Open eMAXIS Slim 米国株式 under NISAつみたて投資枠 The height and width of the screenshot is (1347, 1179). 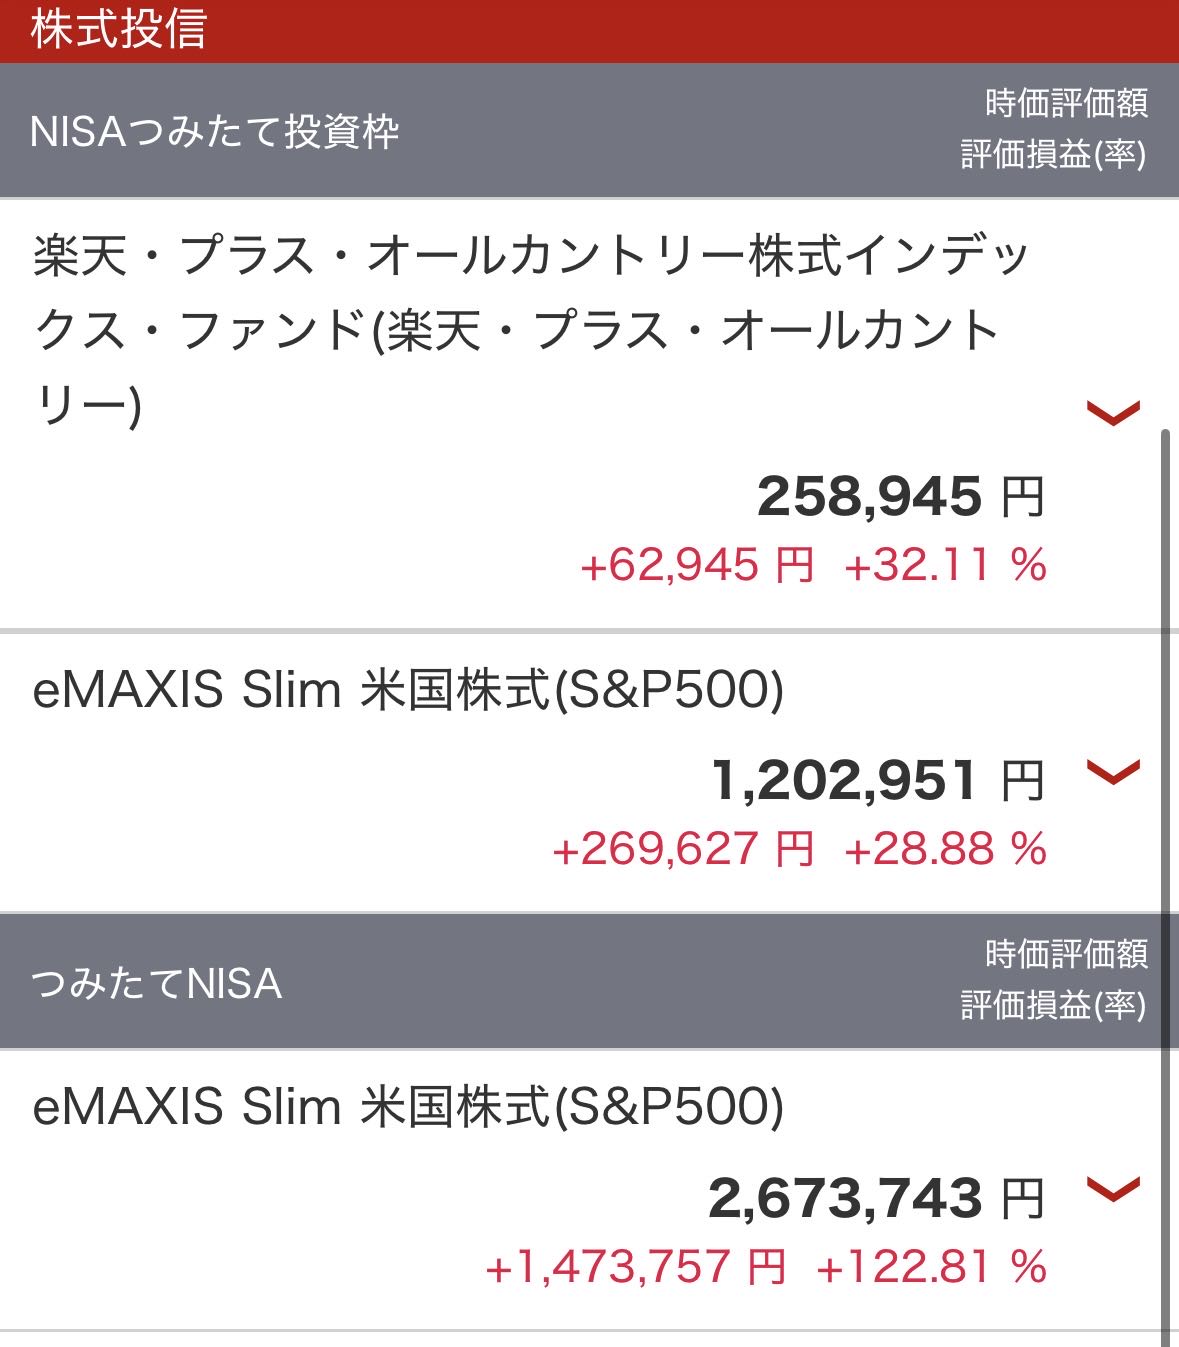click(407, 690)
